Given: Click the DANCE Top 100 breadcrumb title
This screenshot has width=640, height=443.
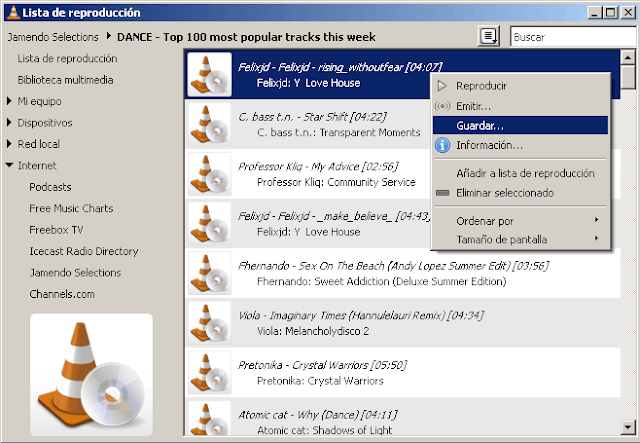Looking at the screenshot, I should [x=246, y=37].
